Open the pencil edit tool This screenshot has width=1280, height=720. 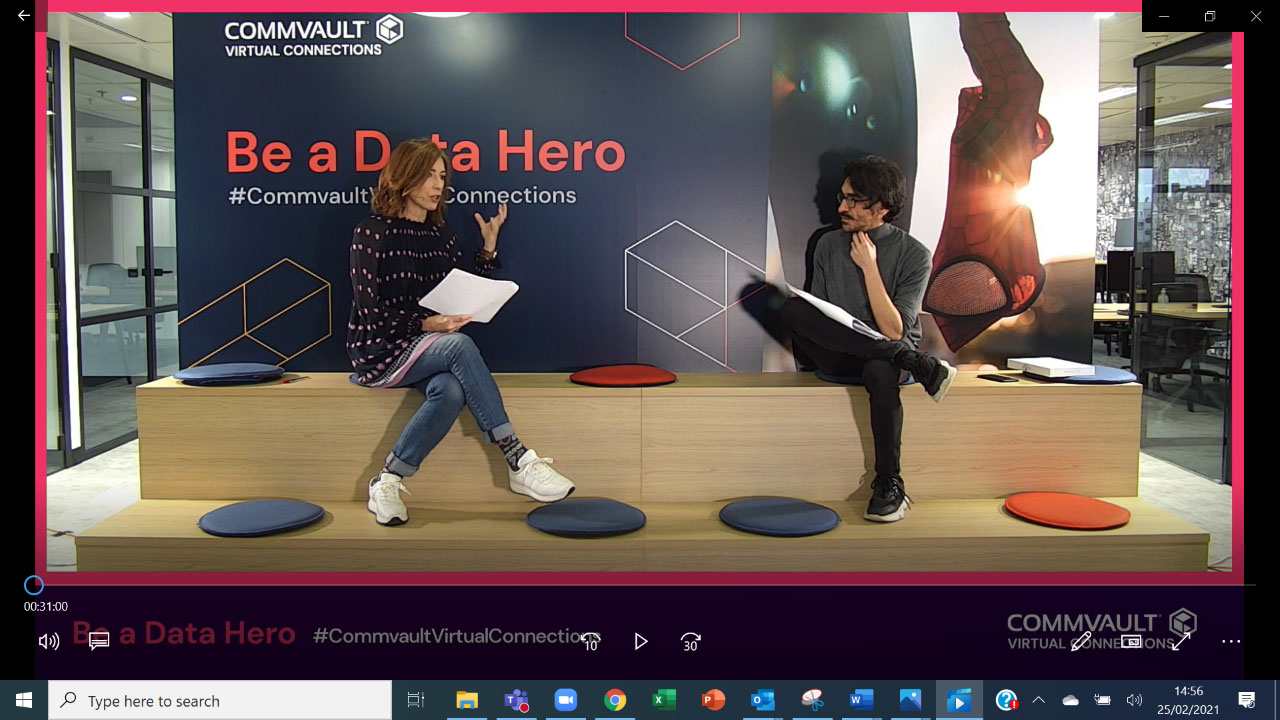[1081, 642]
